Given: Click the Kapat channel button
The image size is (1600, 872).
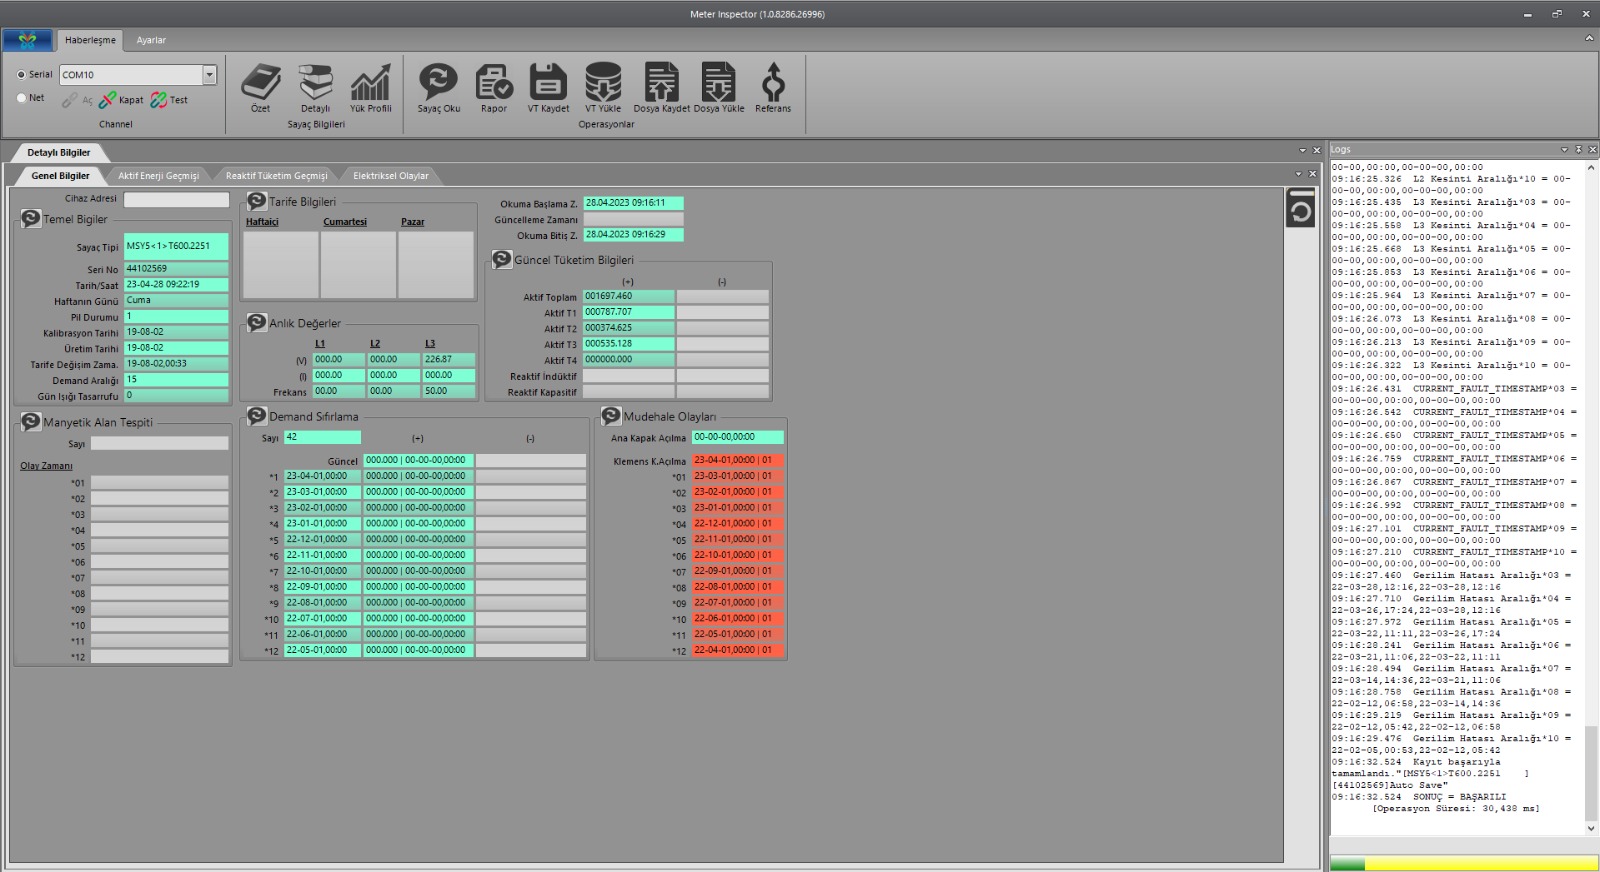Looking at the screenshot, I should (x=121, y=100).
